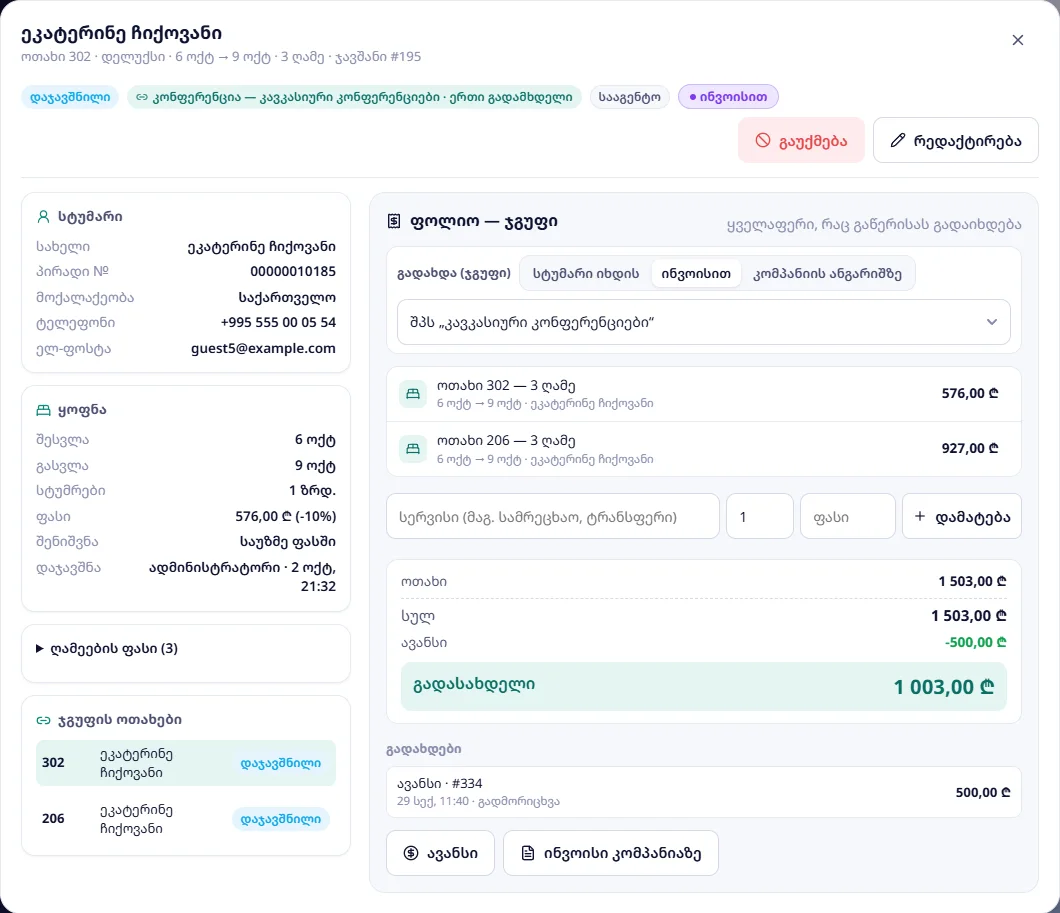Click the email guest5@example.com

click(263, 349)
